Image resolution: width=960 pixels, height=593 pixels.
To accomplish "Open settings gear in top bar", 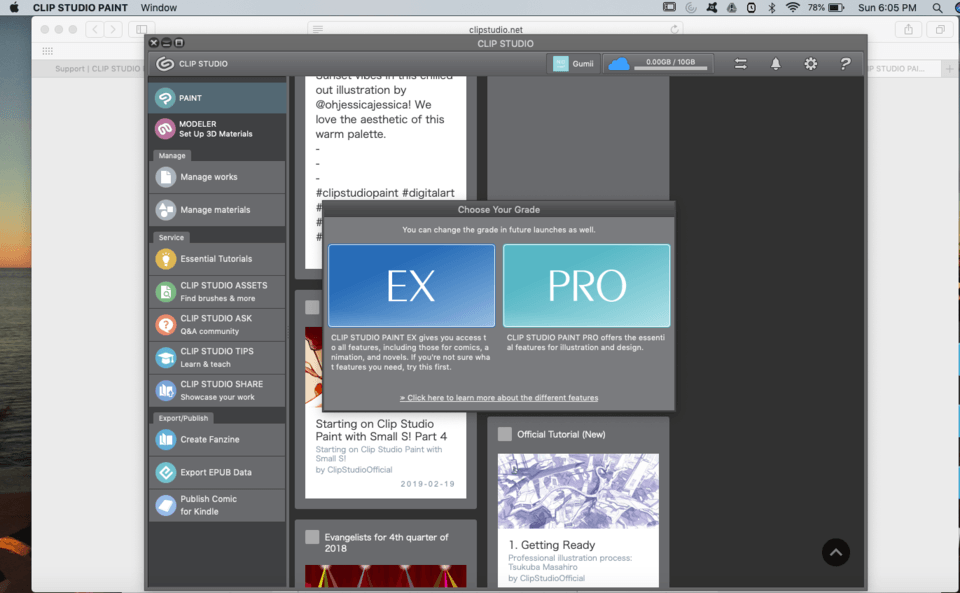I will pyautogui.click(x=810, y=64).
